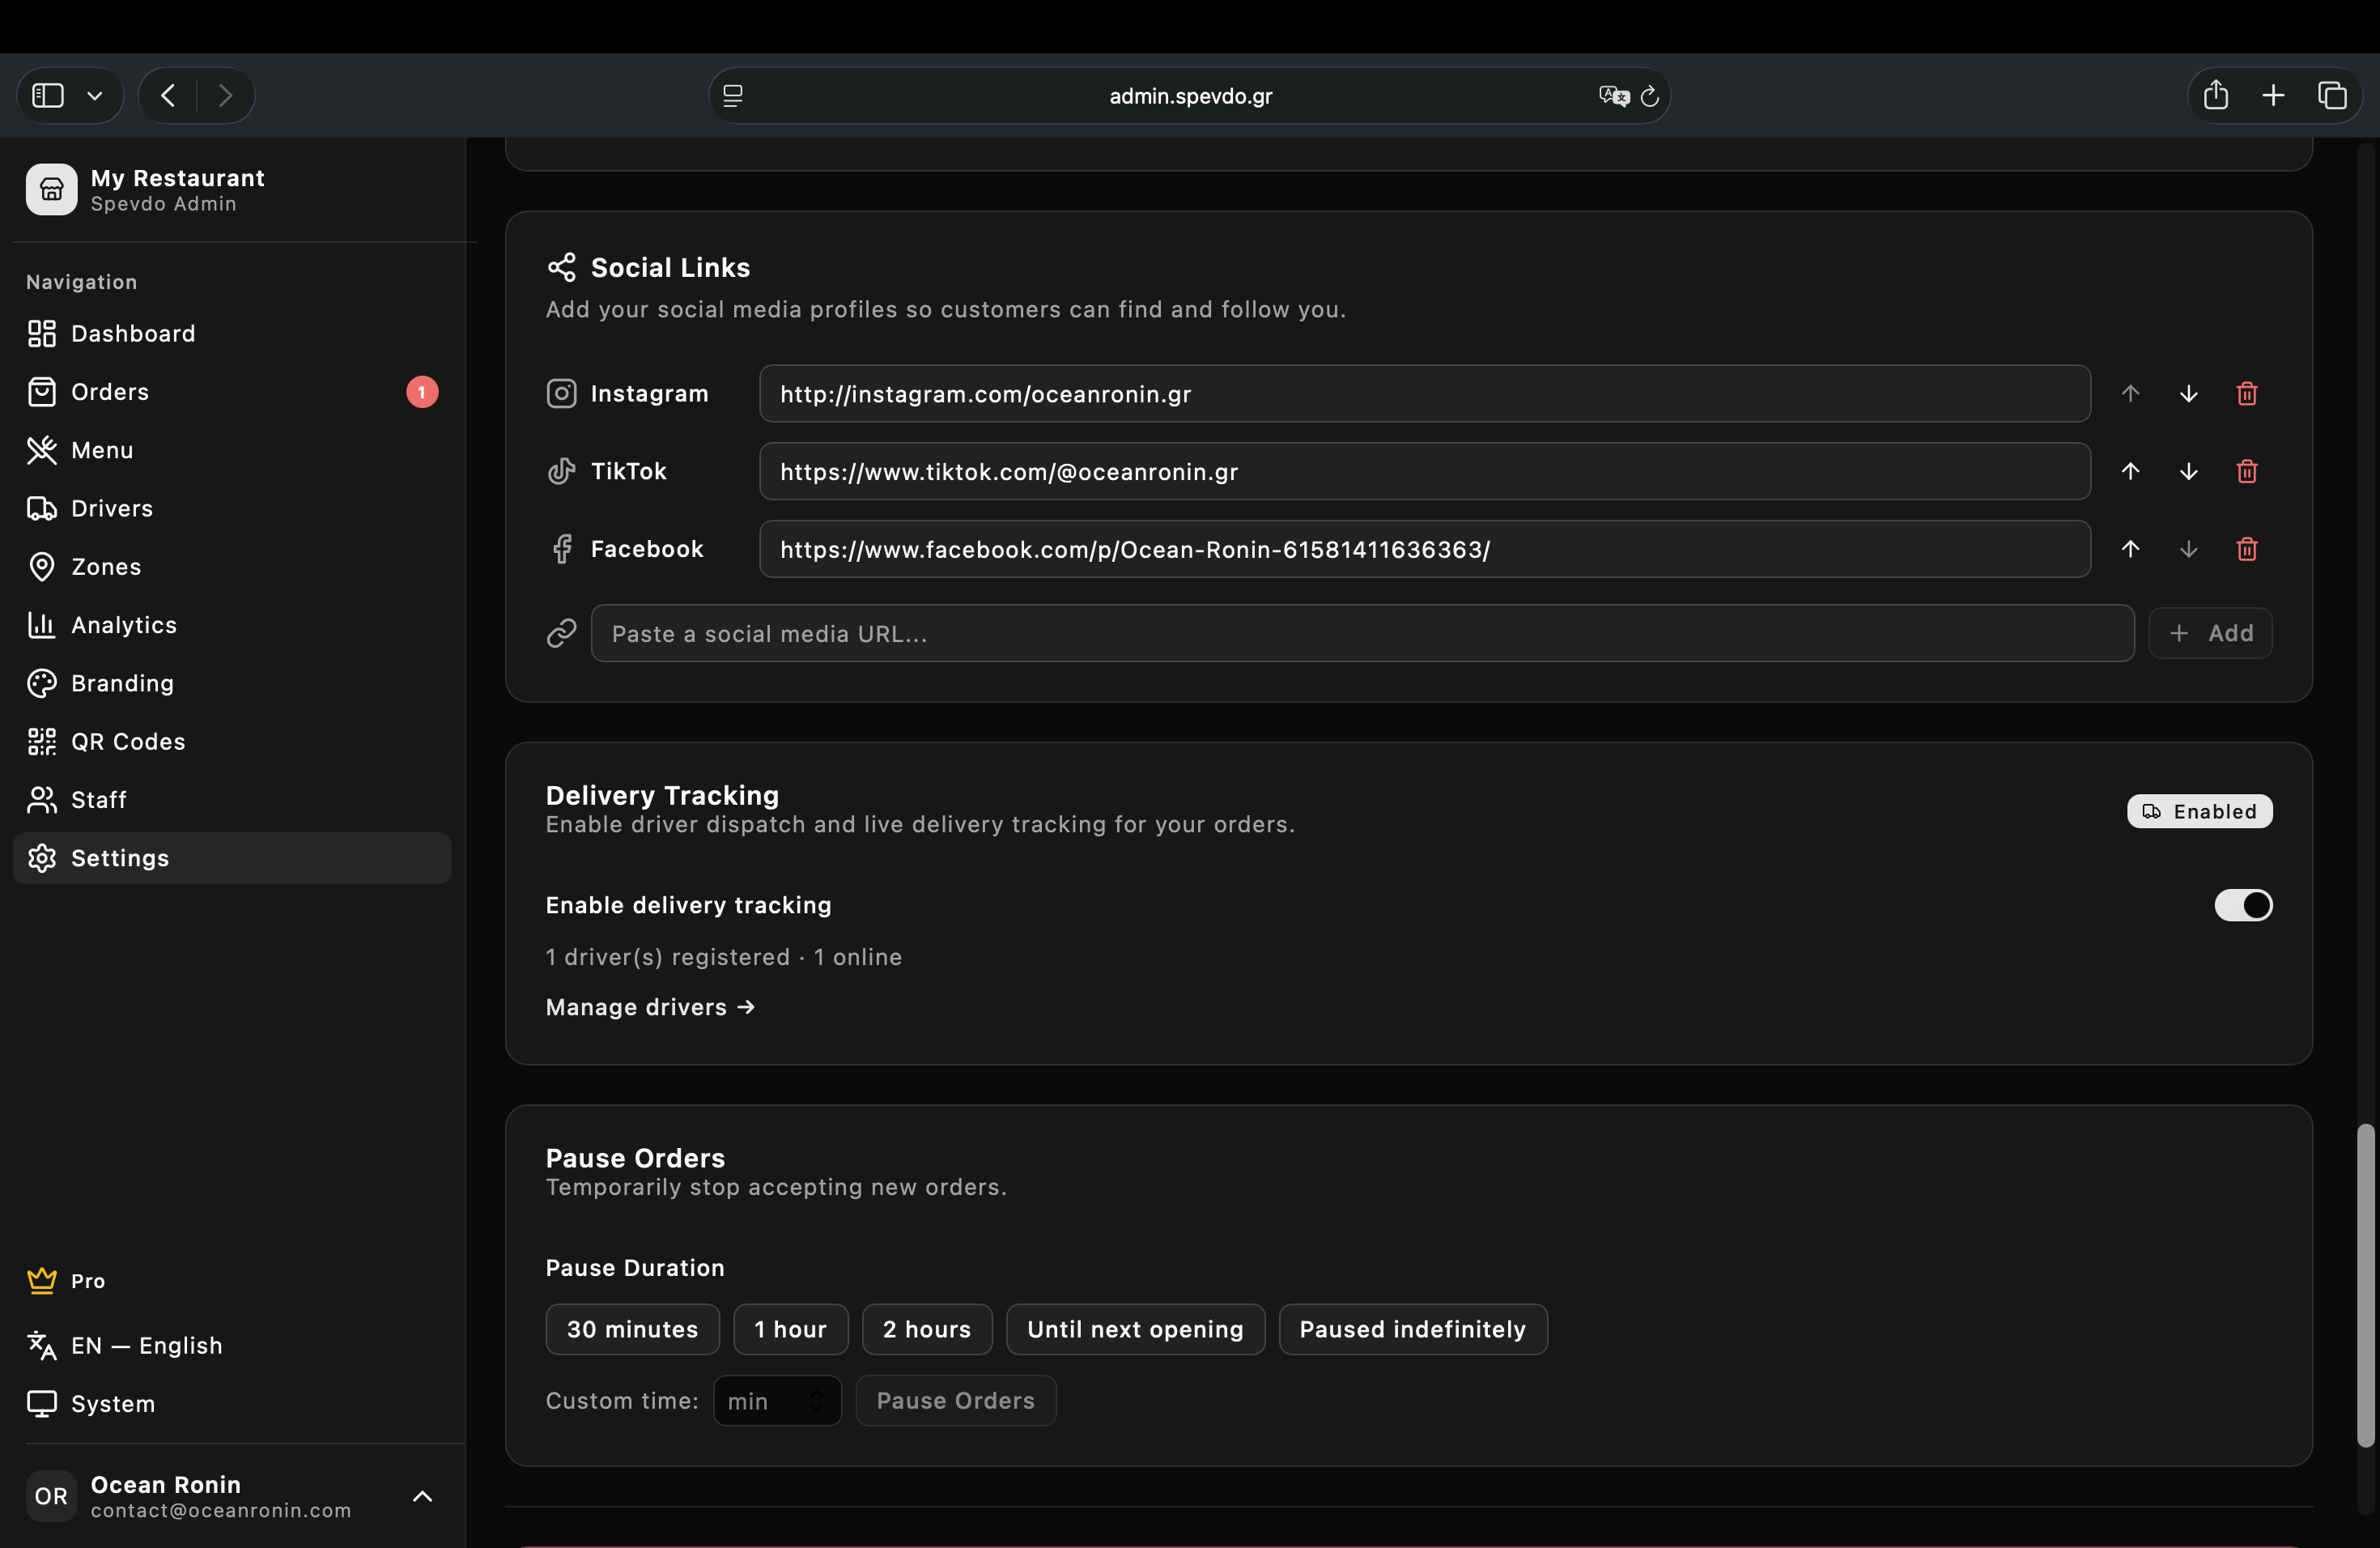Select Paused indefinitely duration option
The image size is (2380, 1548).
pos(1412,1329)
